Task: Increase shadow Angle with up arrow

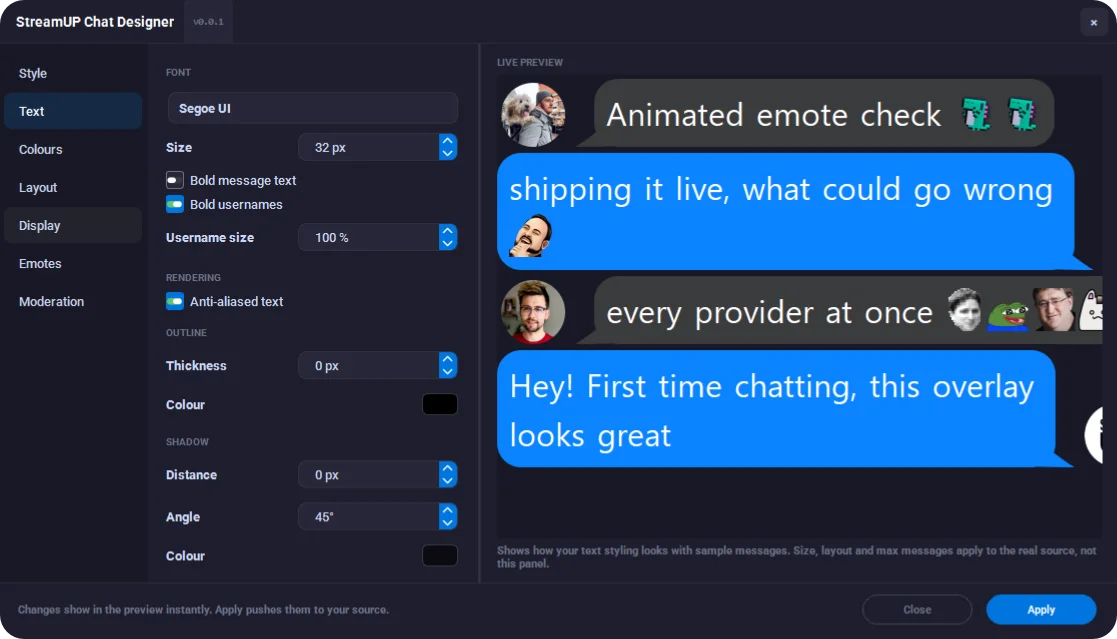Action: point(447,510)
